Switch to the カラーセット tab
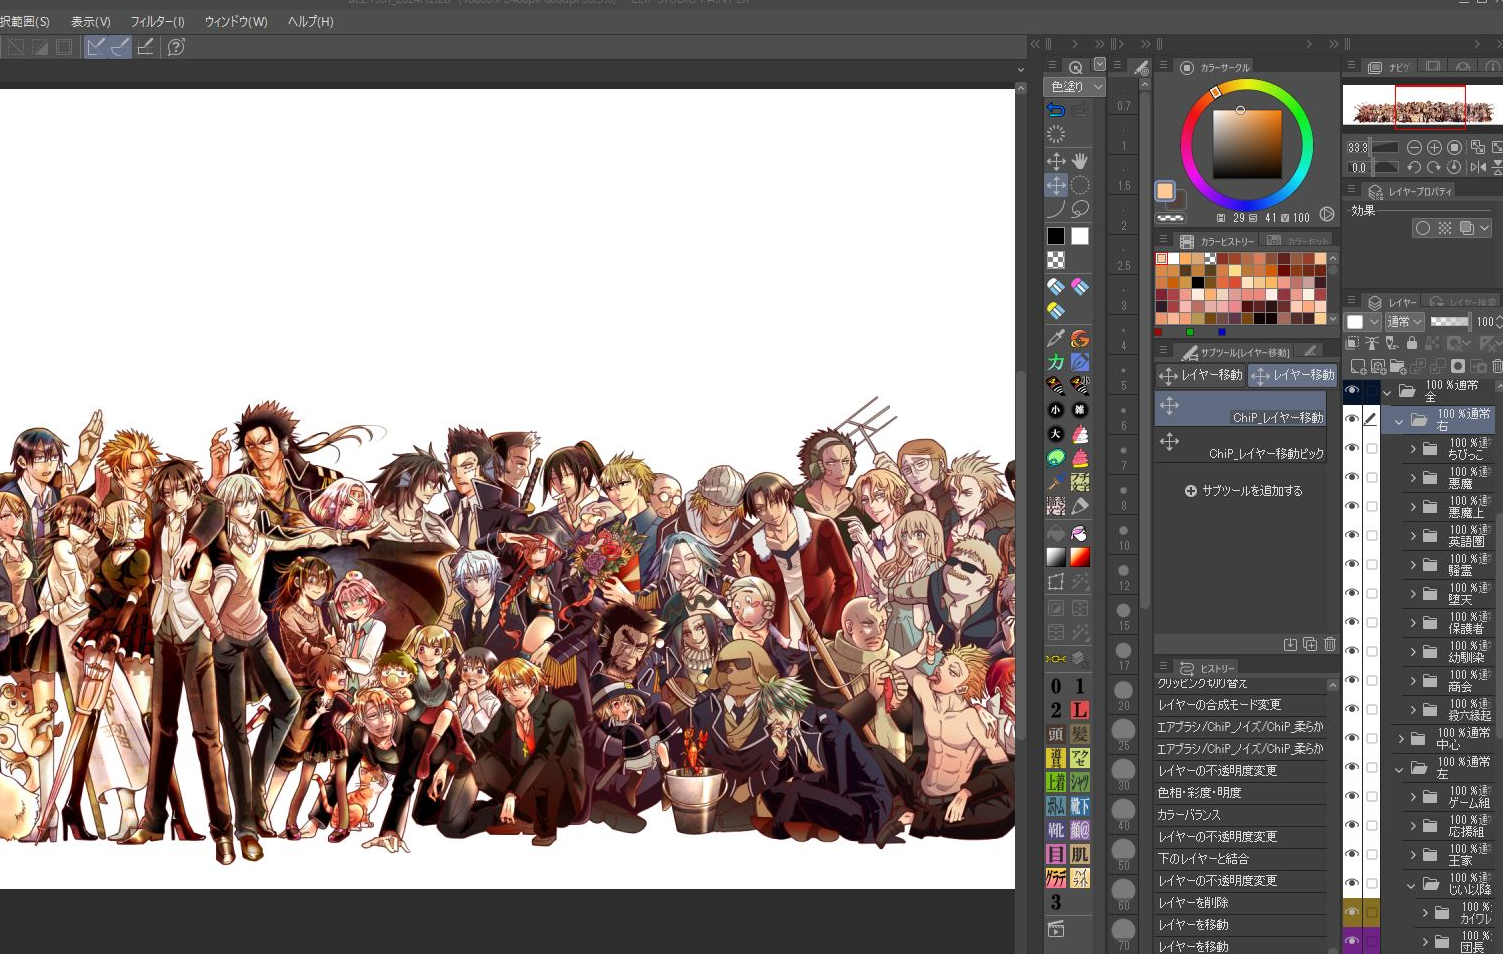The width and height of the screenshot is (1503, 954). pyautogui.click(x=1297, y=241)
